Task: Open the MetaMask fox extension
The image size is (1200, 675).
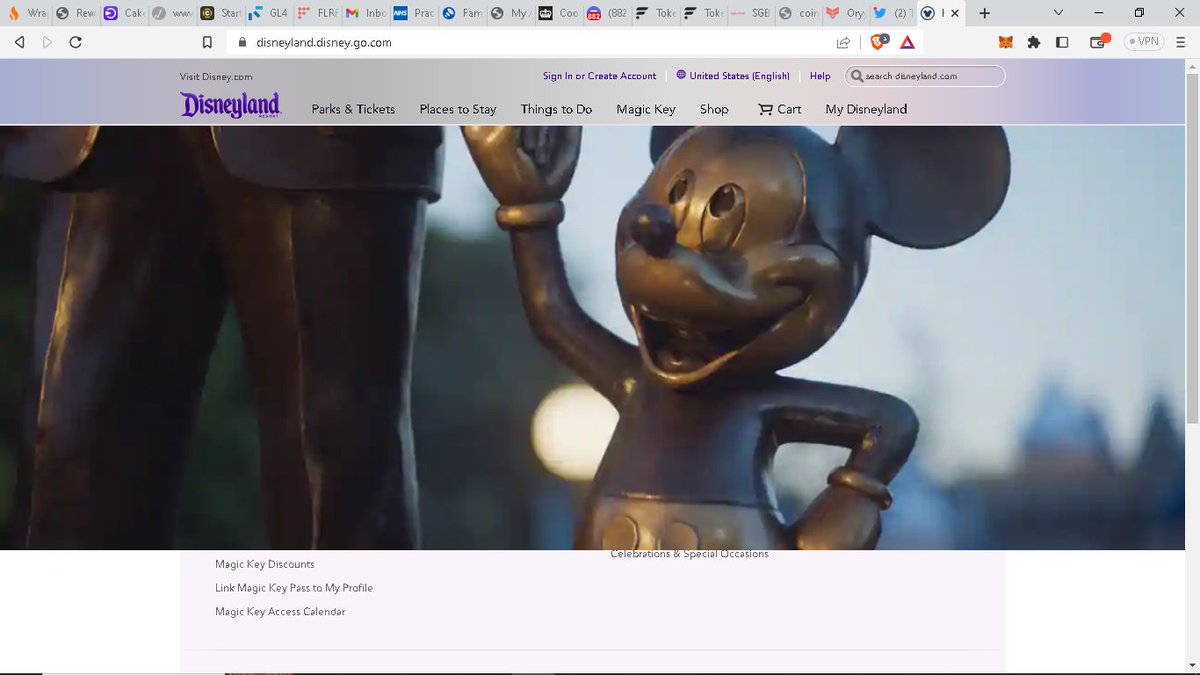Action: pos(1005,42)
